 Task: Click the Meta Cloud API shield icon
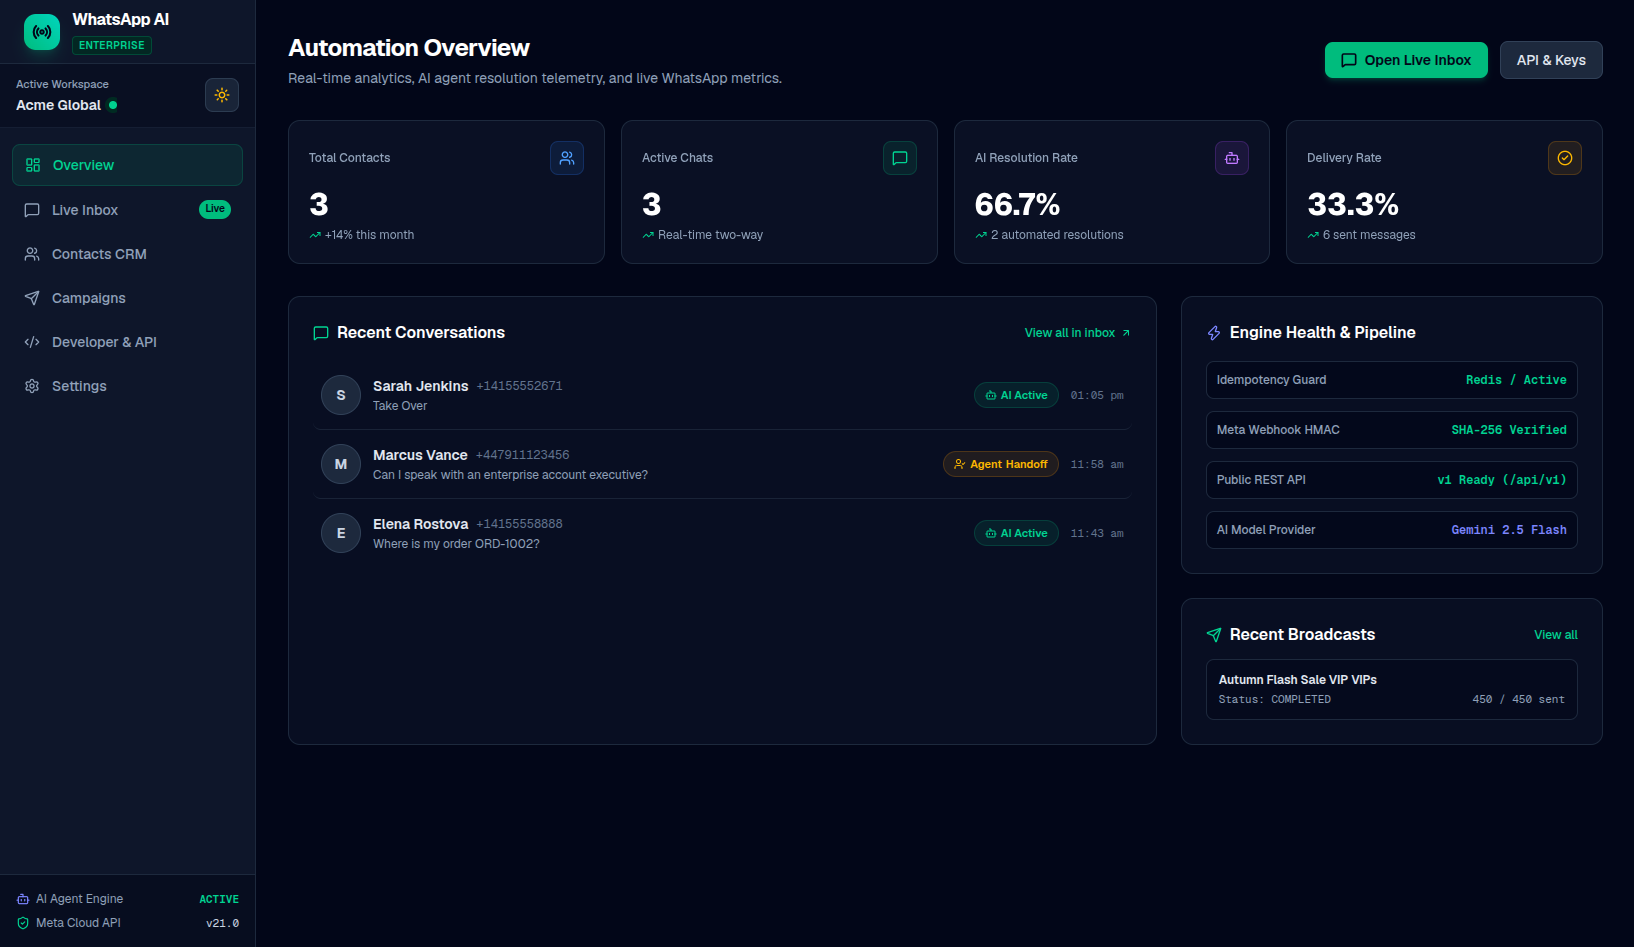tap(23, 923)
